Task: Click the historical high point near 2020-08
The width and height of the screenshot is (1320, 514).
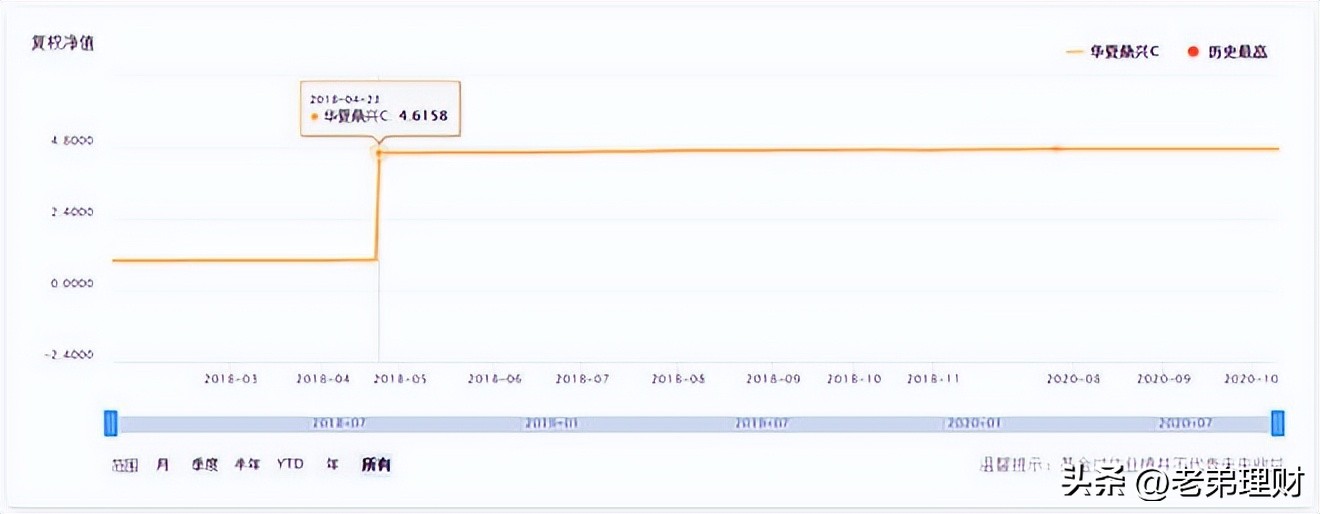Action: (x=1056, y=148)
